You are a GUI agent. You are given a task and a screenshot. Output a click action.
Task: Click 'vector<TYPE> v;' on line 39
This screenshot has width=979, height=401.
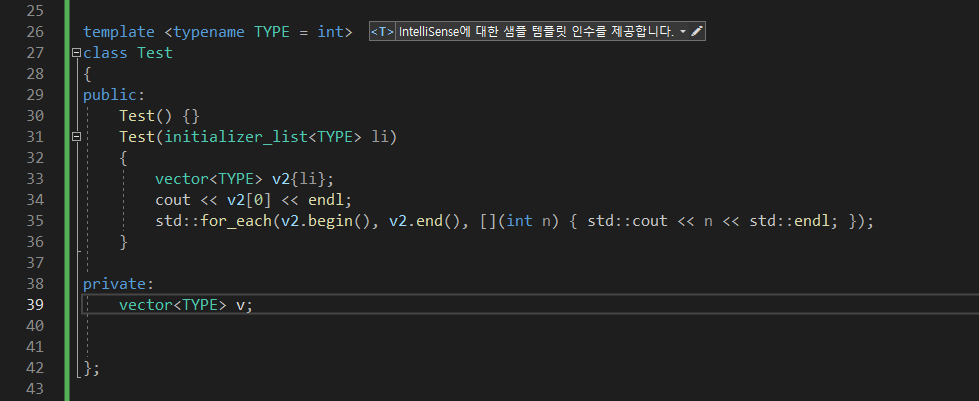pyautogui.click(x=186, y=305)
